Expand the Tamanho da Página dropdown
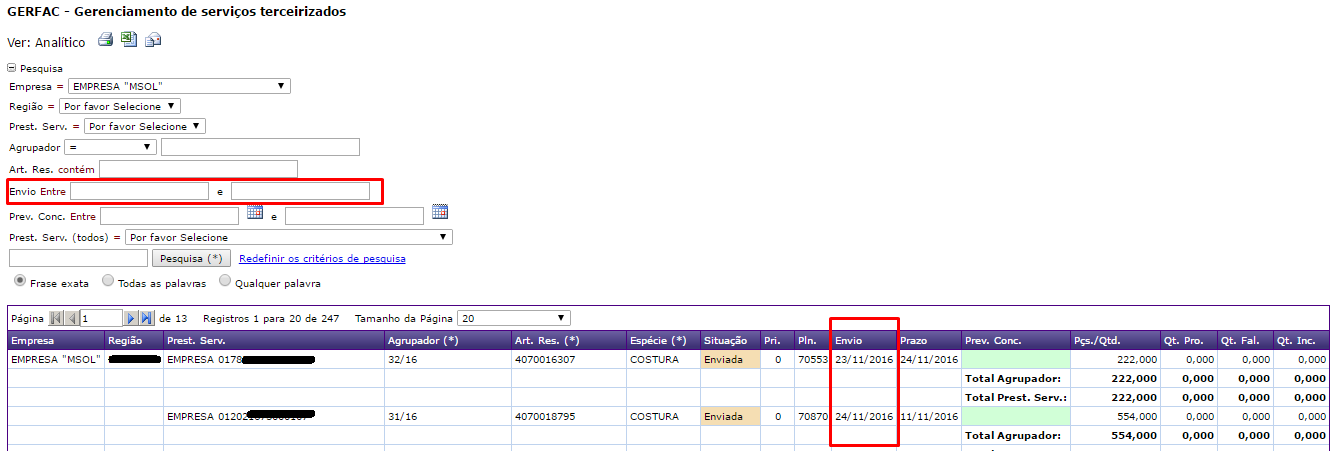This screenshot has width=1337, height=456. coord(513,318)
